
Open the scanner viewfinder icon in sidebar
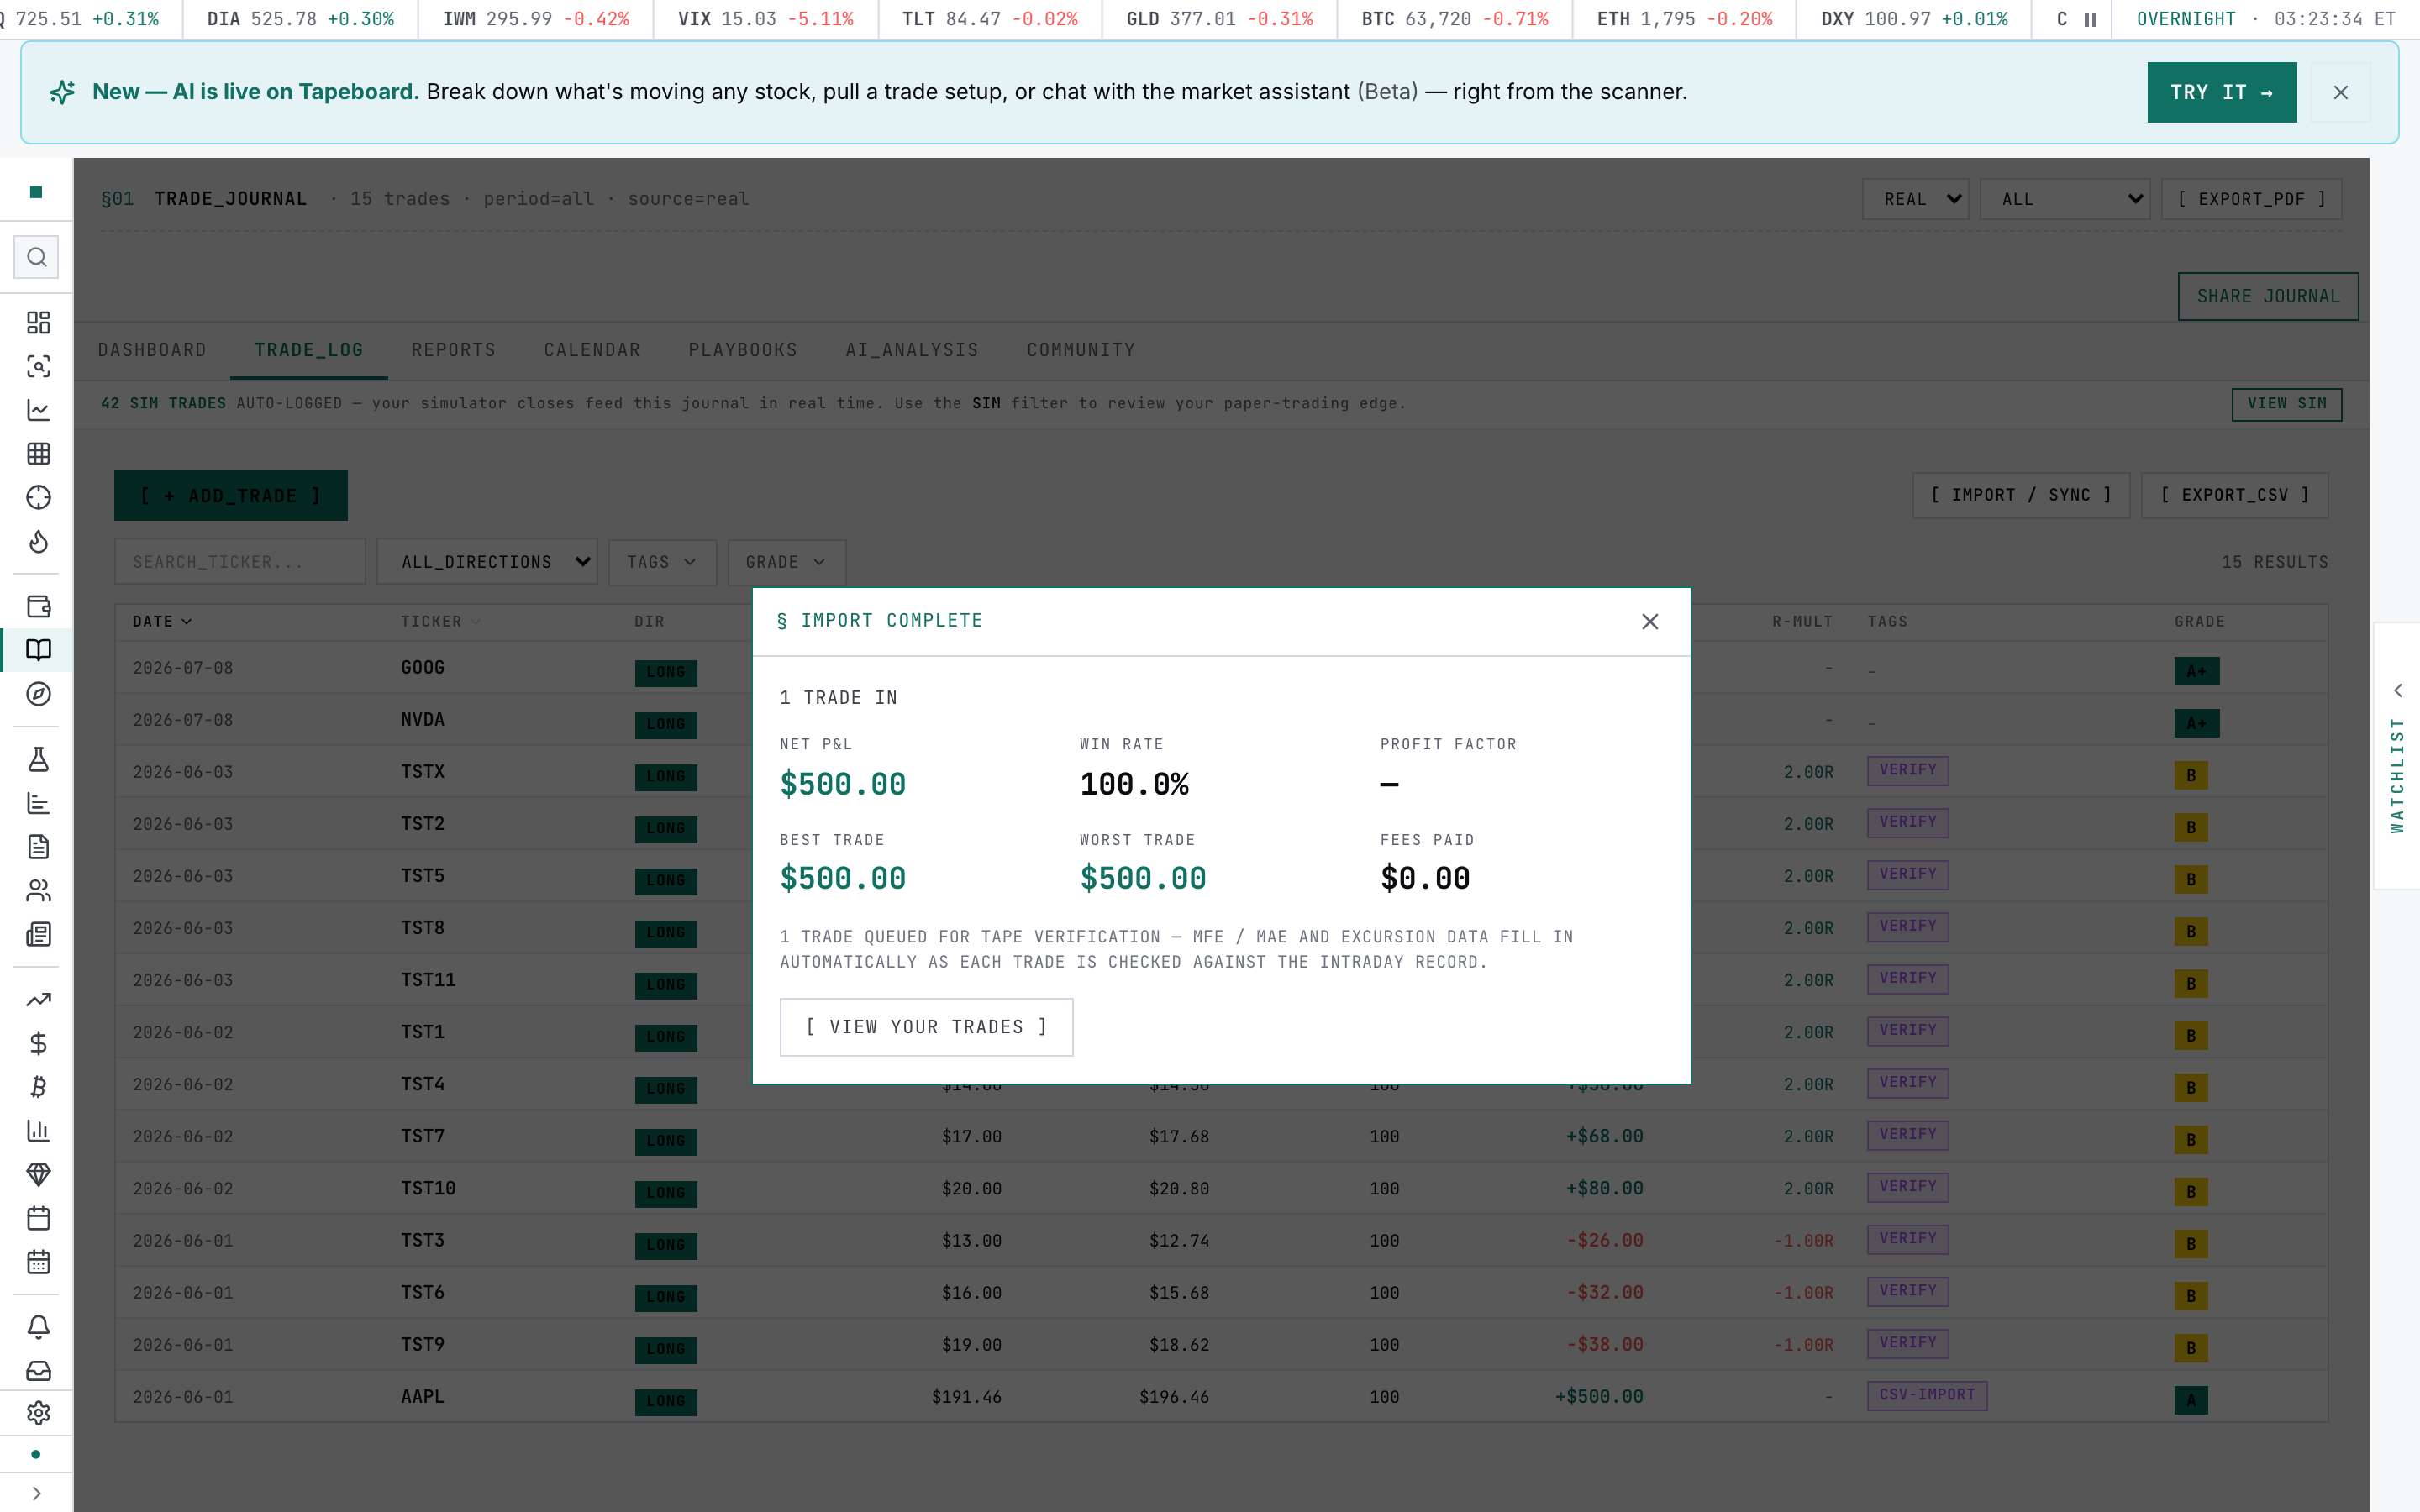tap(38, 366)
